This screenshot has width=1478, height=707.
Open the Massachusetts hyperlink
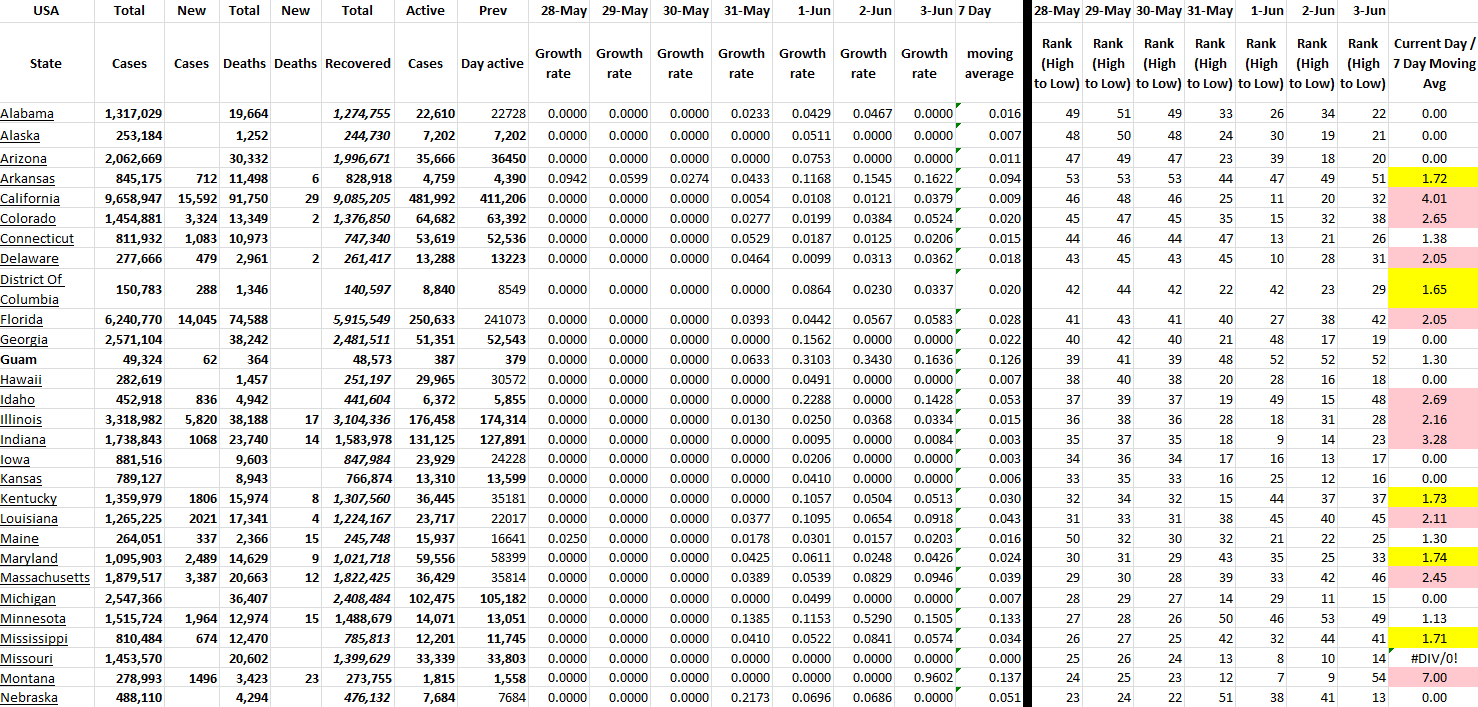pos(45,578)
